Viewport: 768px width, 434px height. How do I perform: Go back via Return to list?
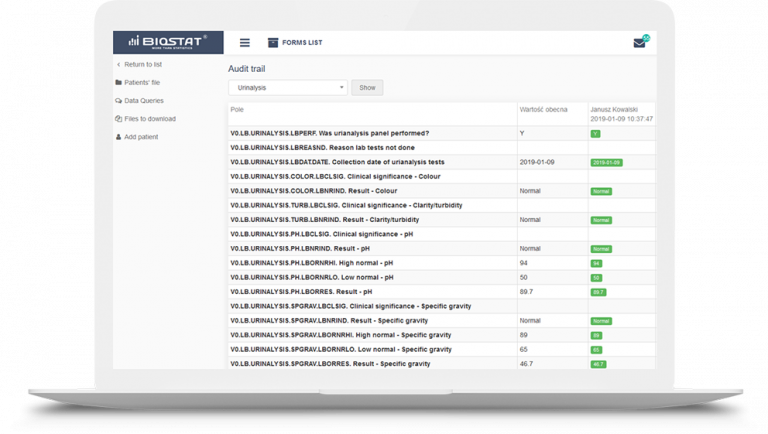[x=143, y=64]
